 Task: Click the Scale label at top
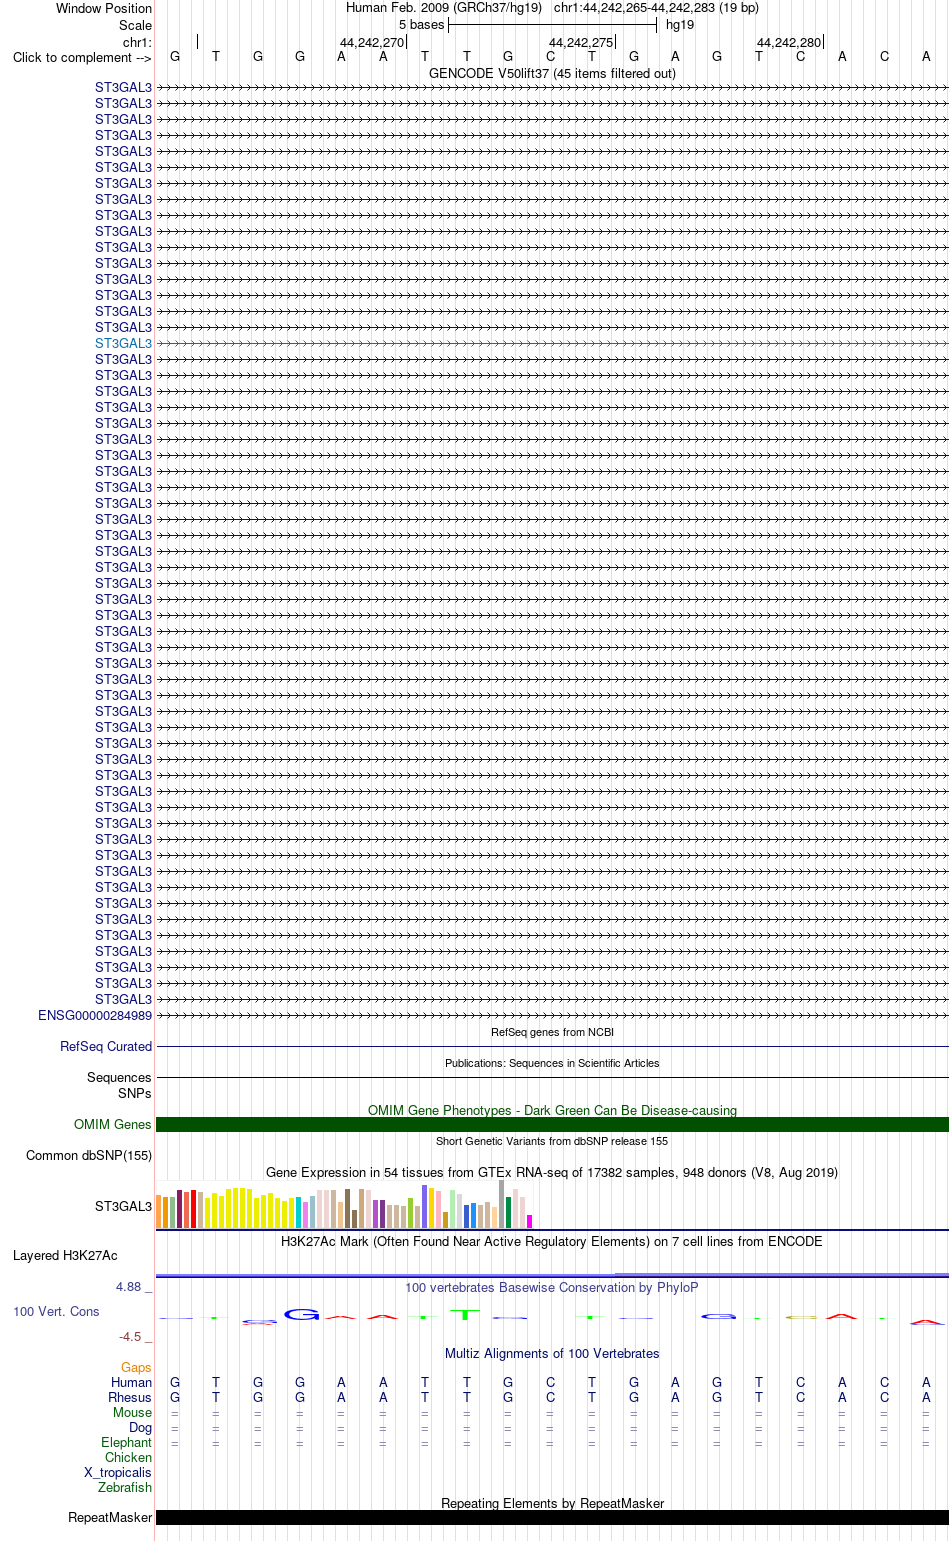pos(135,25)
